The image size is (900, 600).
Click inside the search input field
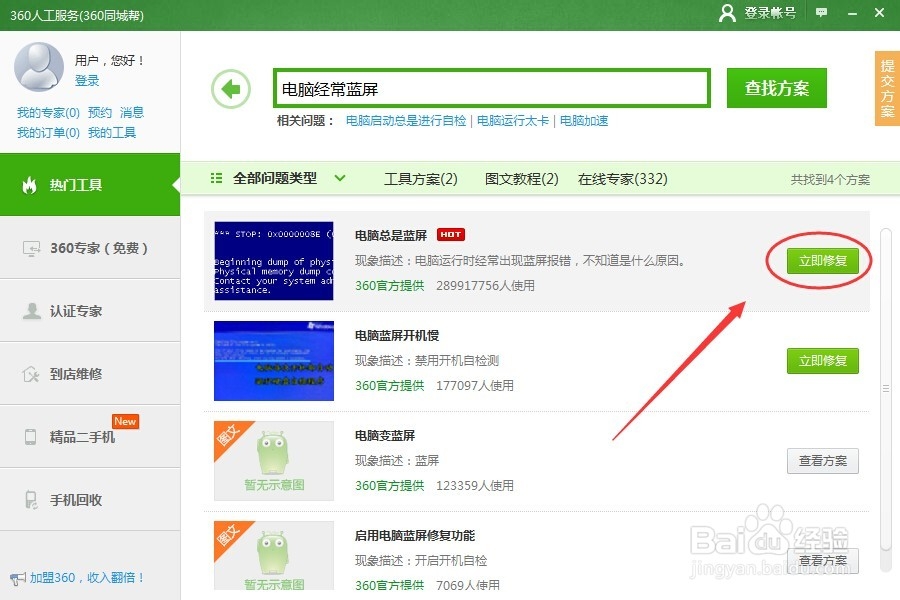[x=490, y=88]
